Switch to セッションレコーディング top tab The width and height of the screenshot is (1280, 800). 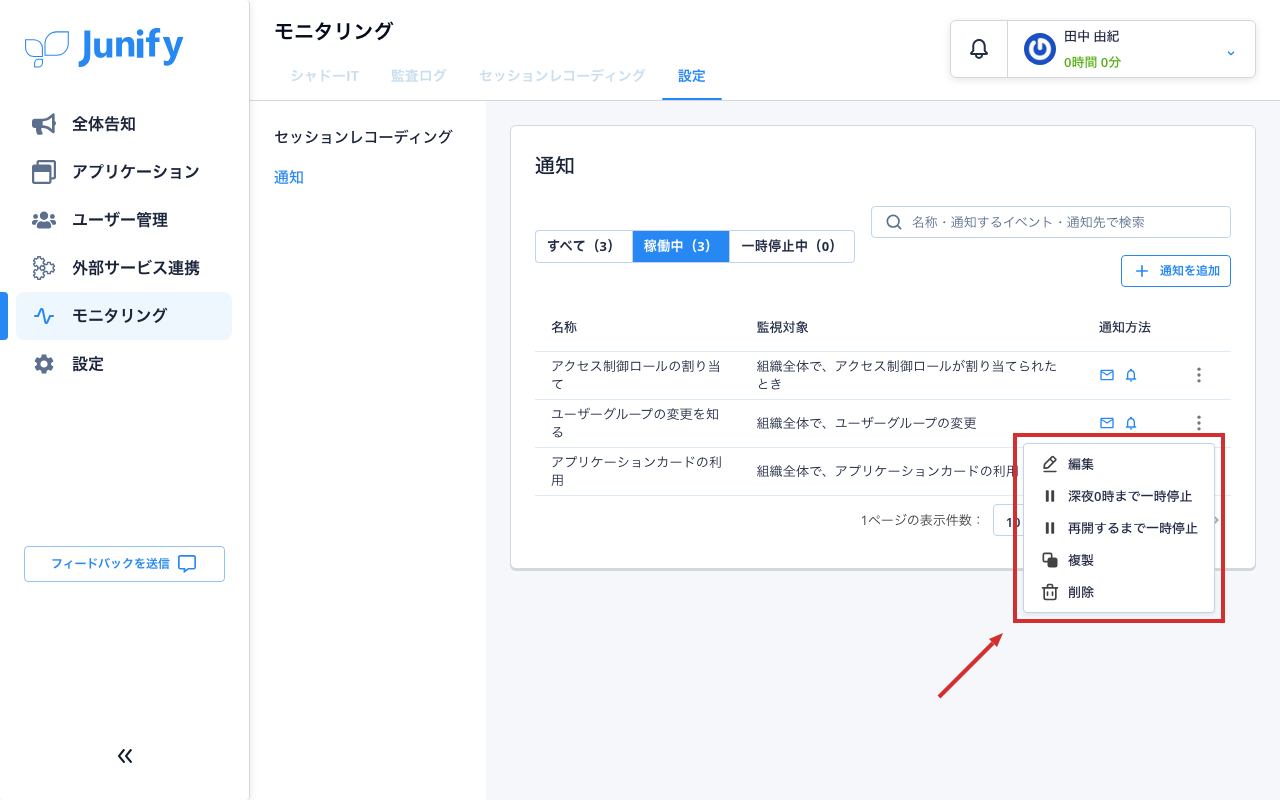[562, 76]
